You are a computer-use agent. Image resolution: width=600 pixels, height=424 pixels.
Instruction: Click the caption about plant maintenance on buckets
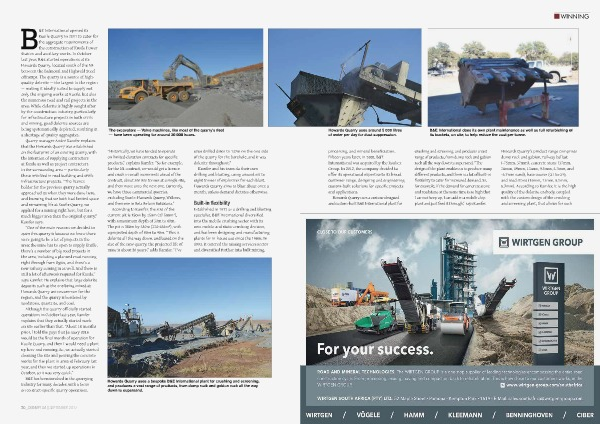pos(501,132)
